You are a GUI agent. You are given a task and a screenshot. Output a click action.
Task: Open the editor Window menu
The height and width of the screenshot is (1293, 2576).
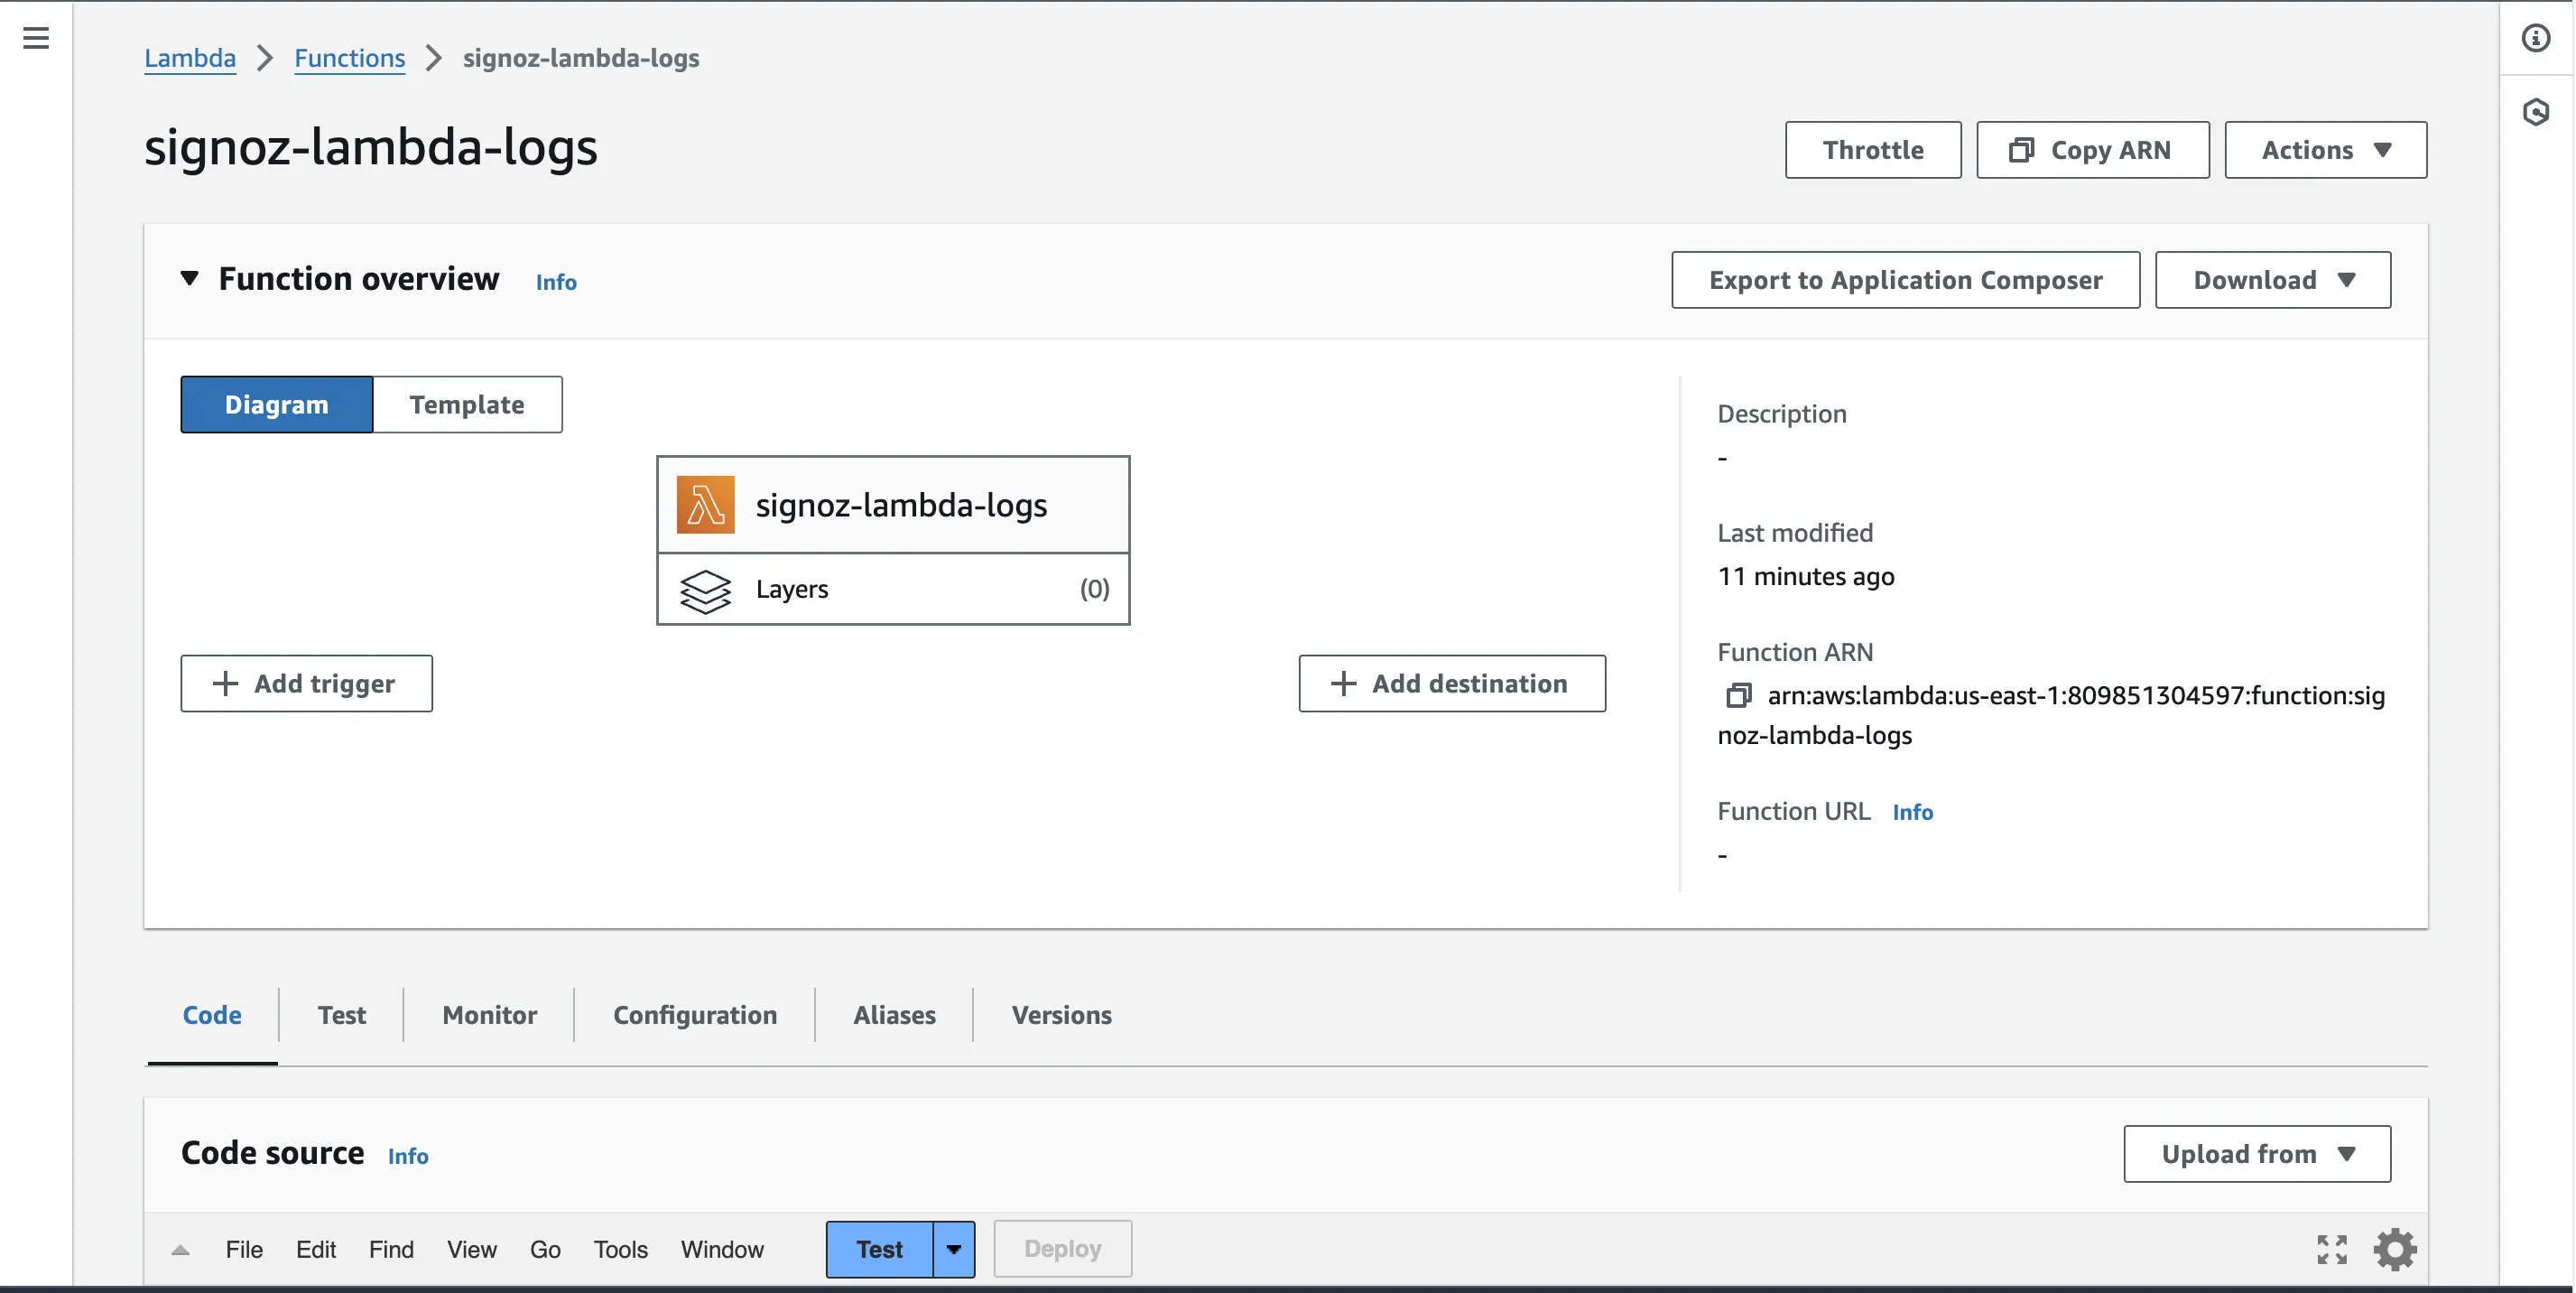point(722,1249)
